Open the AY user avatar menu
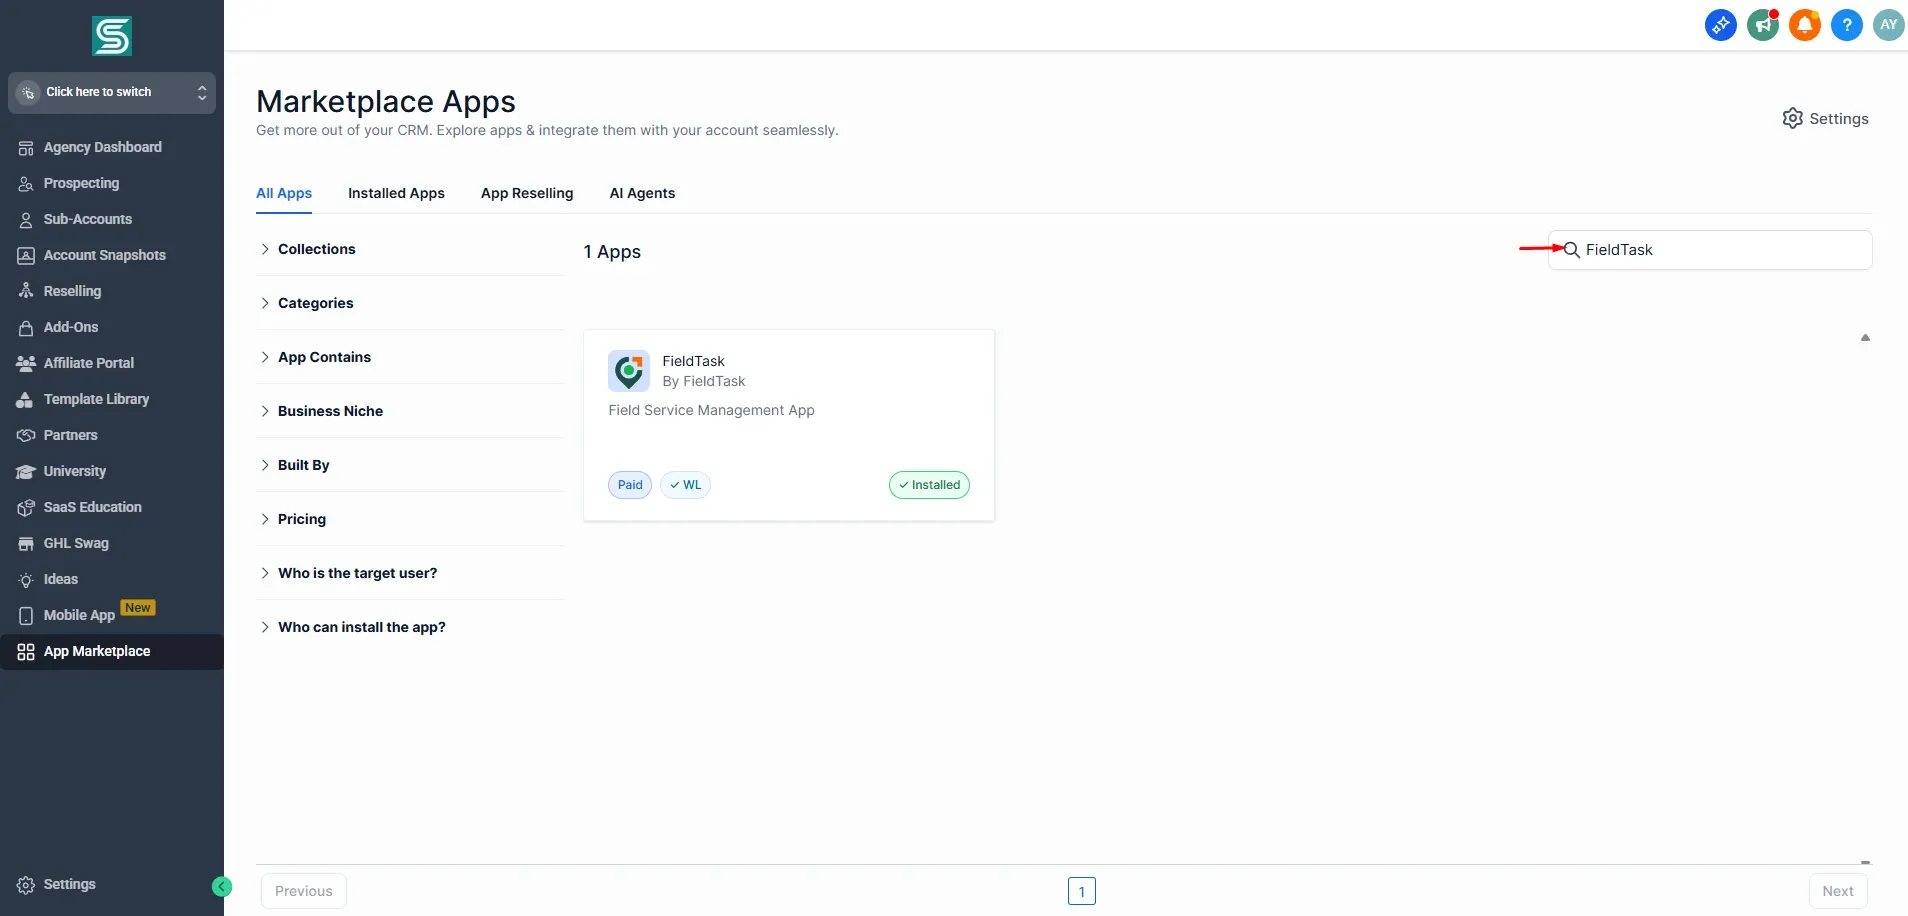 click(1888, 25)
